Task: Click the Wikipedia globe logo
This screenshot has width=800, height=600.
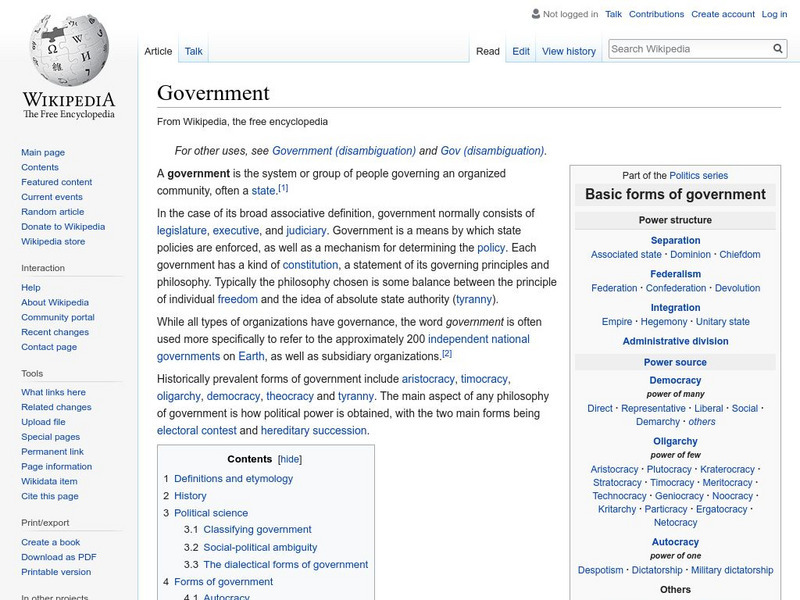Action: coord(69,49)
